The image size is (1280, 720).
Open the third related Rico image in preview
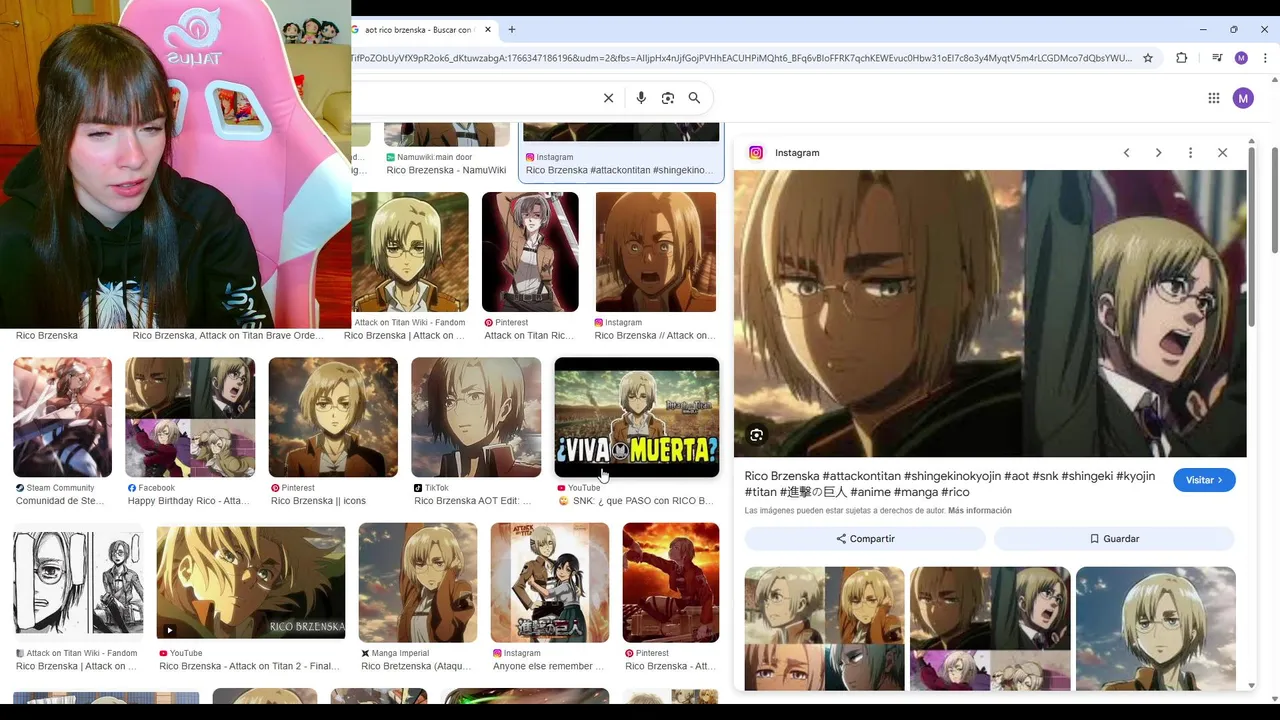(1156, 628)
